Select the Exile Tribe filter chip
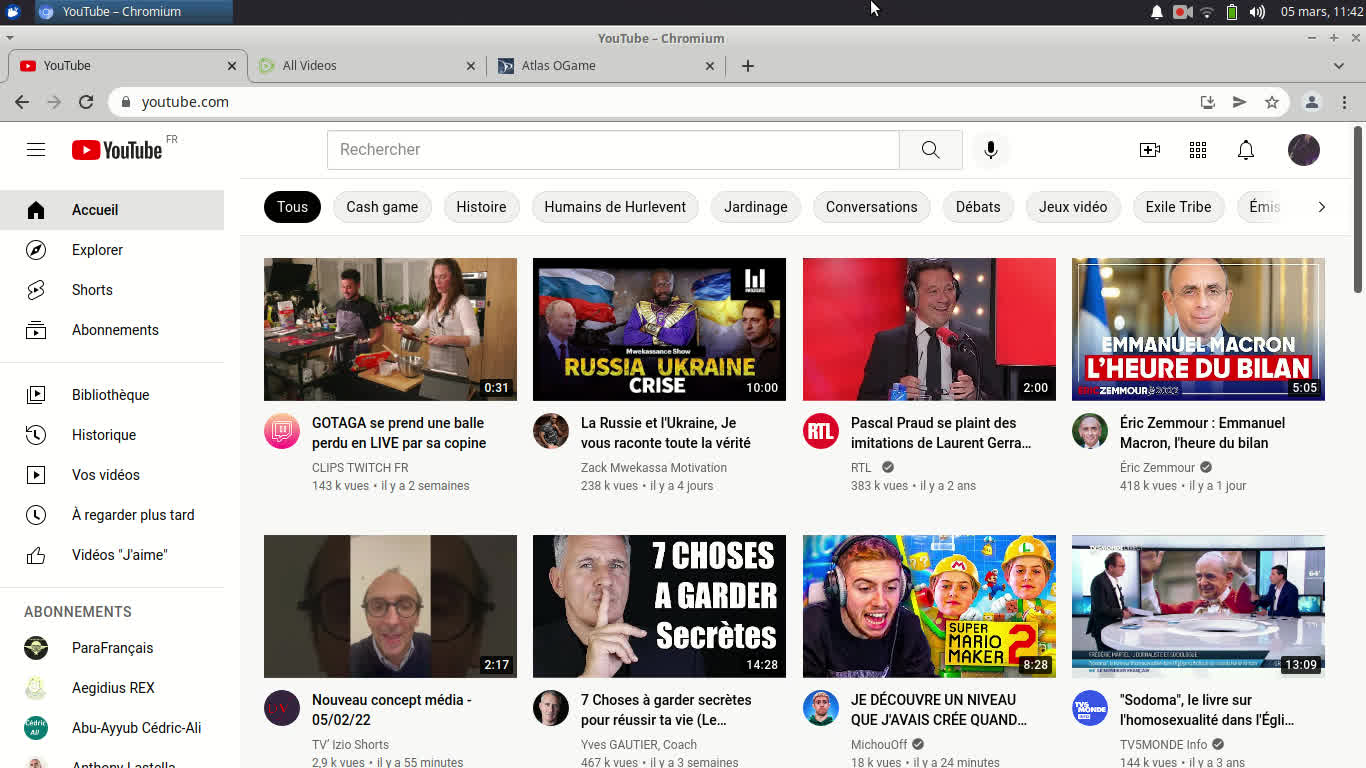Viewport: 1366px width, 768px height. pos(1178,207)
